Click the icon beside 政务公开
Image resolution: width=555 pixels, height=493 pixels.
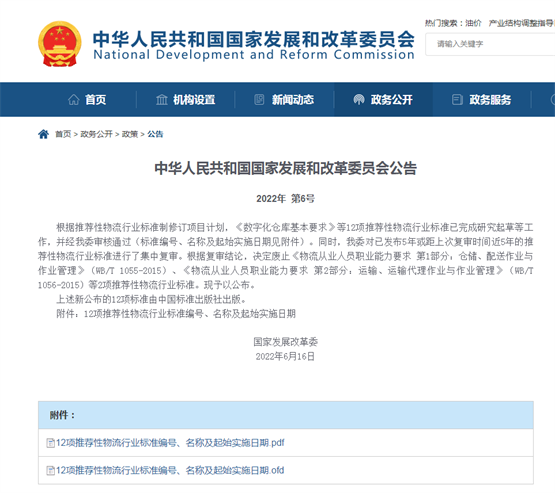(359, 99)
